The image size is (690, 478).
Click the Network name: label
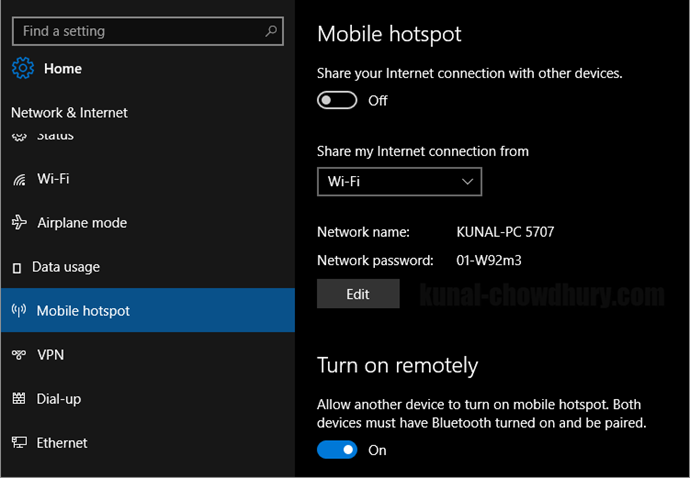pyautogui.click(x=363, y=232)
